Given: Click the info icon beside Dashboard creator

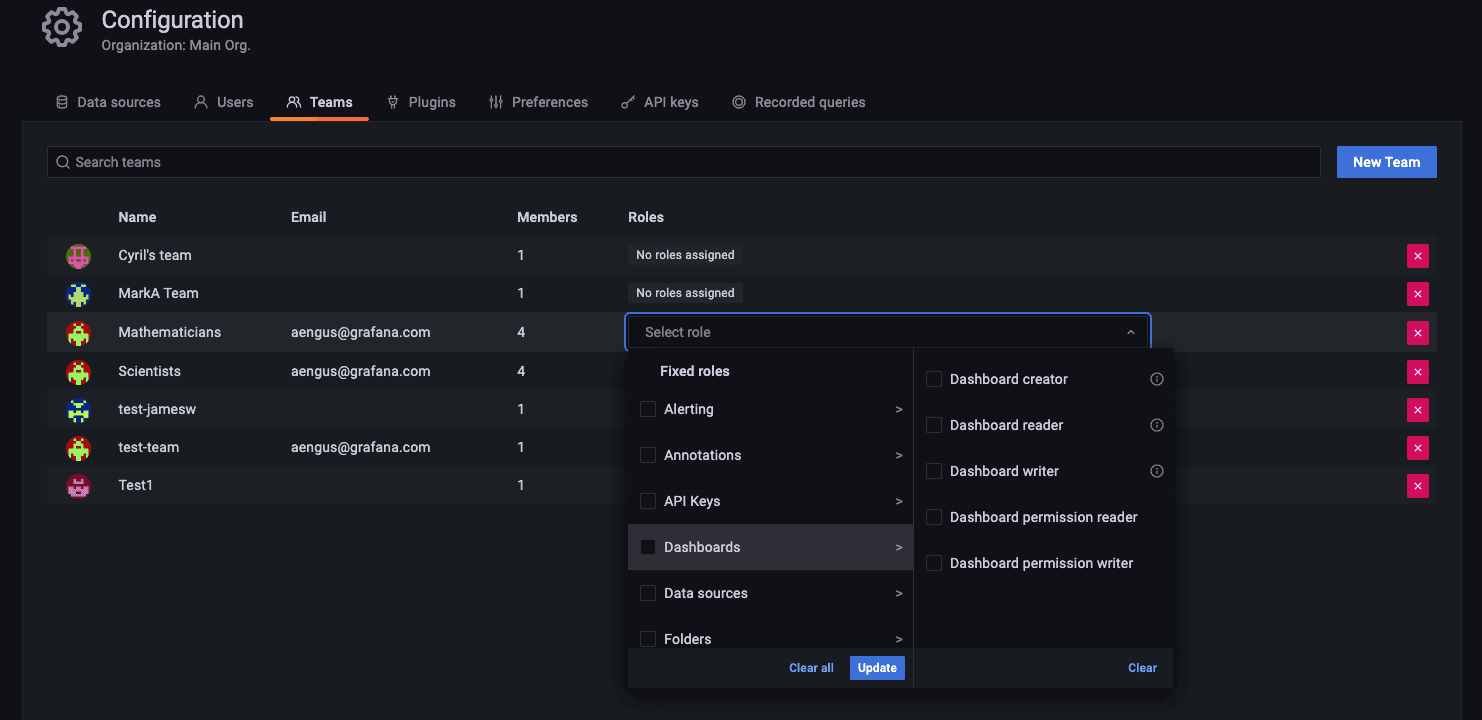Looking at the screenshot, I should pyautogui.click(x=1156, y=379).
